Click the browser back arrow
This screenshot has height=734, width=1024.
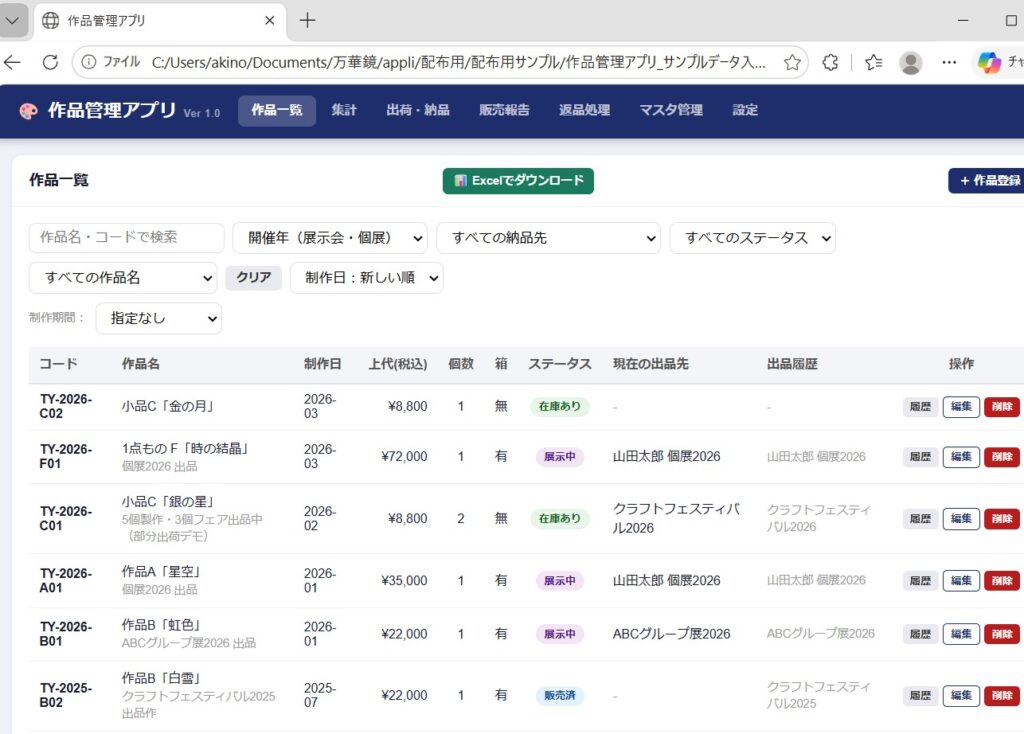(12, 62)
